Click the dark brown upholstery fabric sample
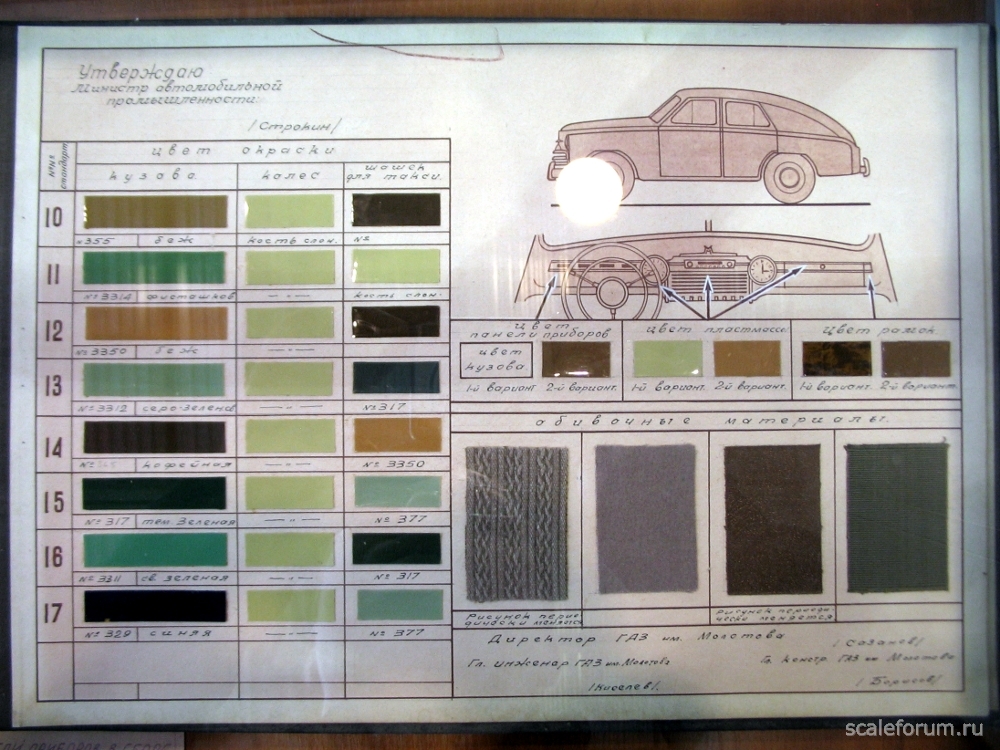The width and height of the screenshot is (1000, 750). coord(773,519)
